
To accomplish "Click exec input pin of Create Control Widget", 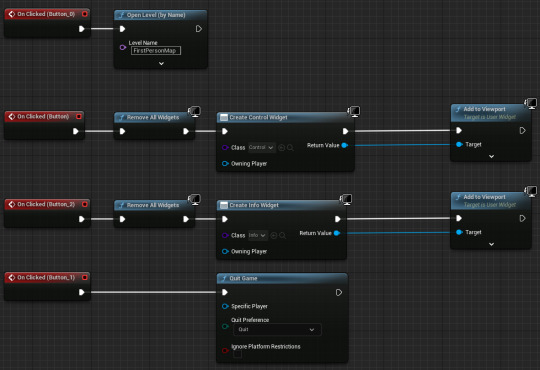I will tap(225, 131).
